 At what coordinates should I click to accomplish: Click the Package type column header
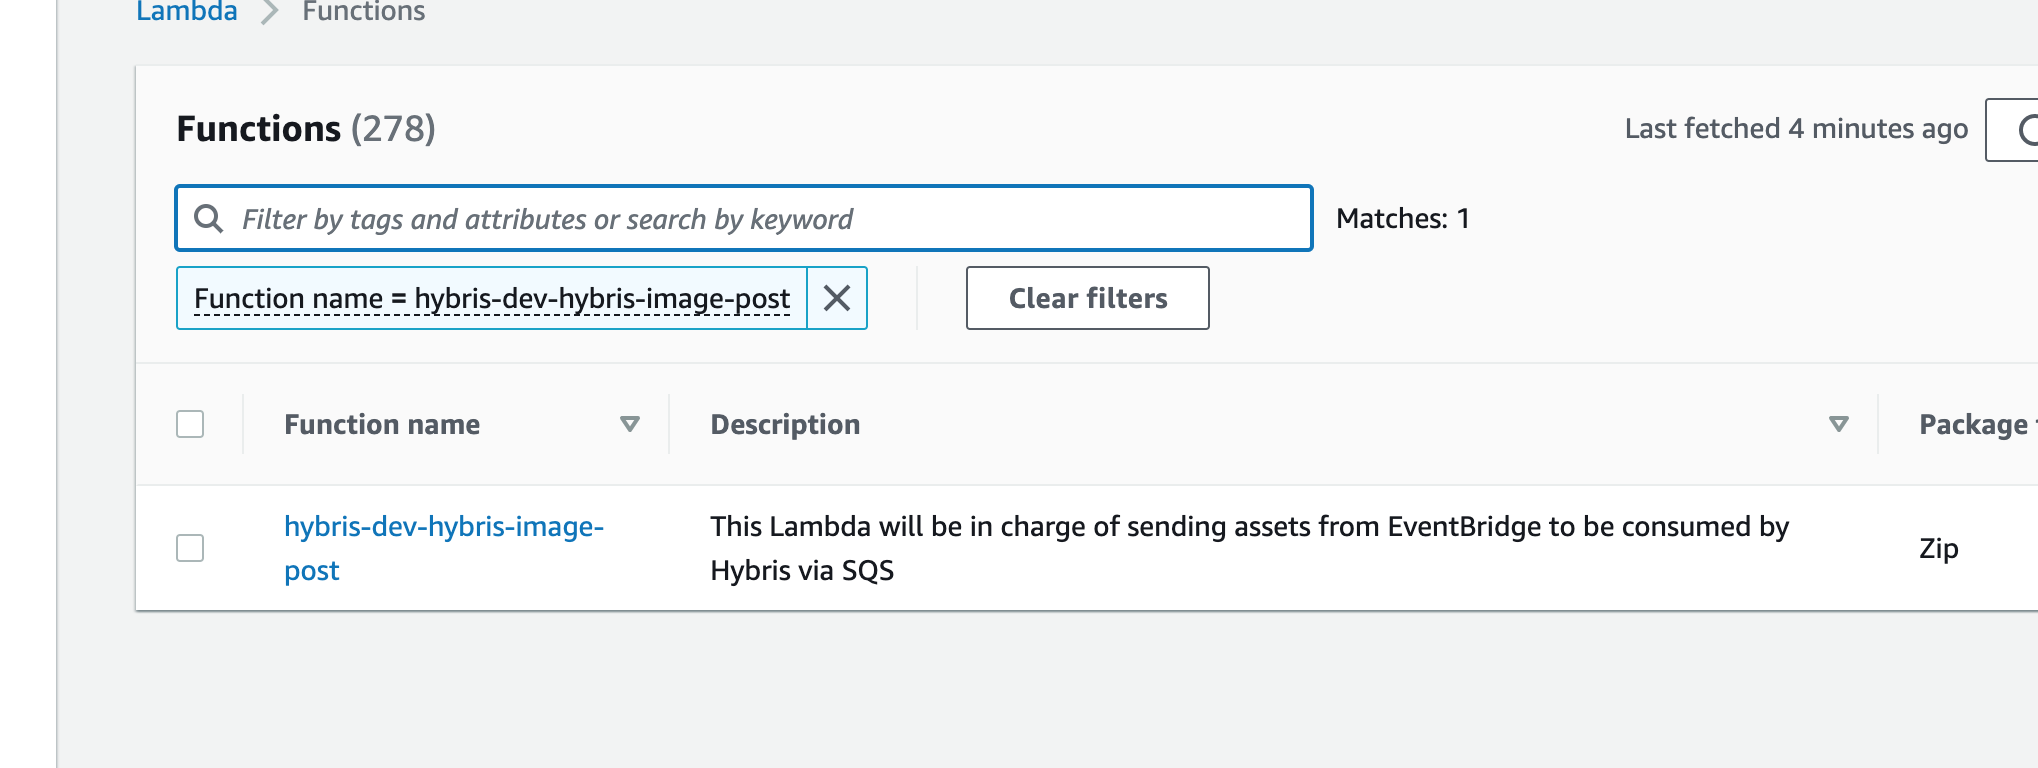coord(1973,424)
